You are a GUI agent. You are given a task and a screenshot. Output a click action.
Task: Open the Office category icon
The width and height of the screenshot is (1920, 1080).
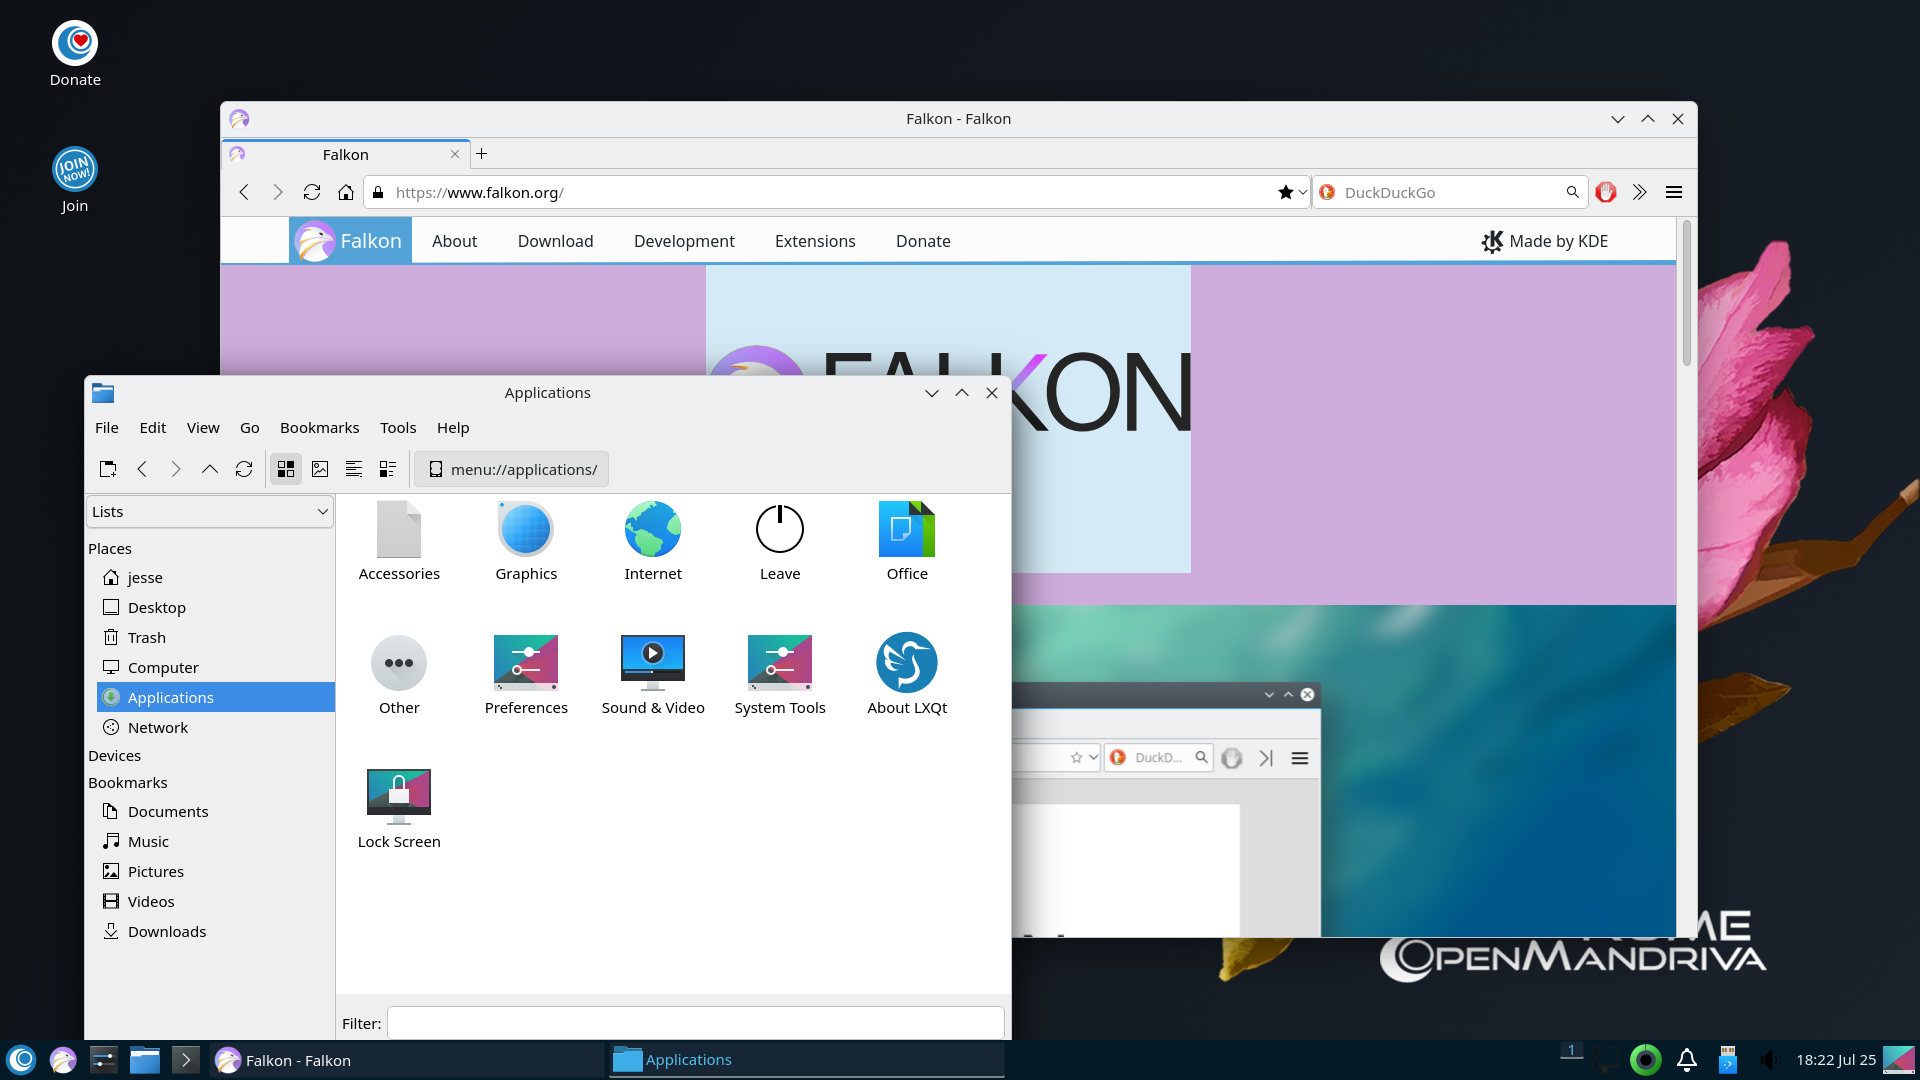point(907,530)
